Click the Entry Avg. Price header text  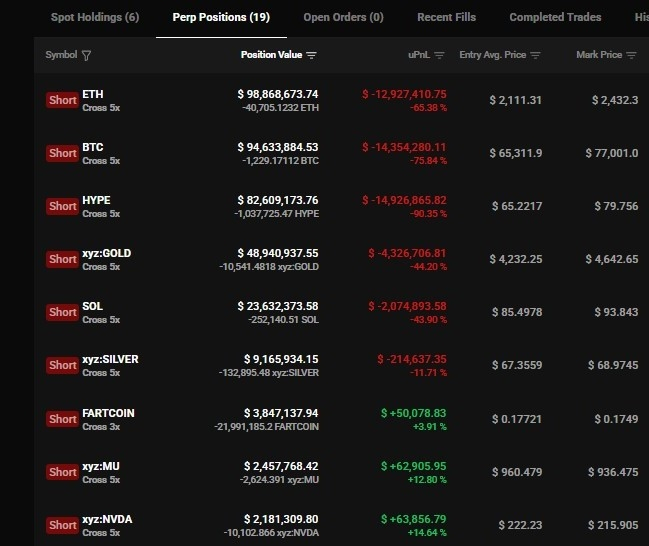[493, 55]
